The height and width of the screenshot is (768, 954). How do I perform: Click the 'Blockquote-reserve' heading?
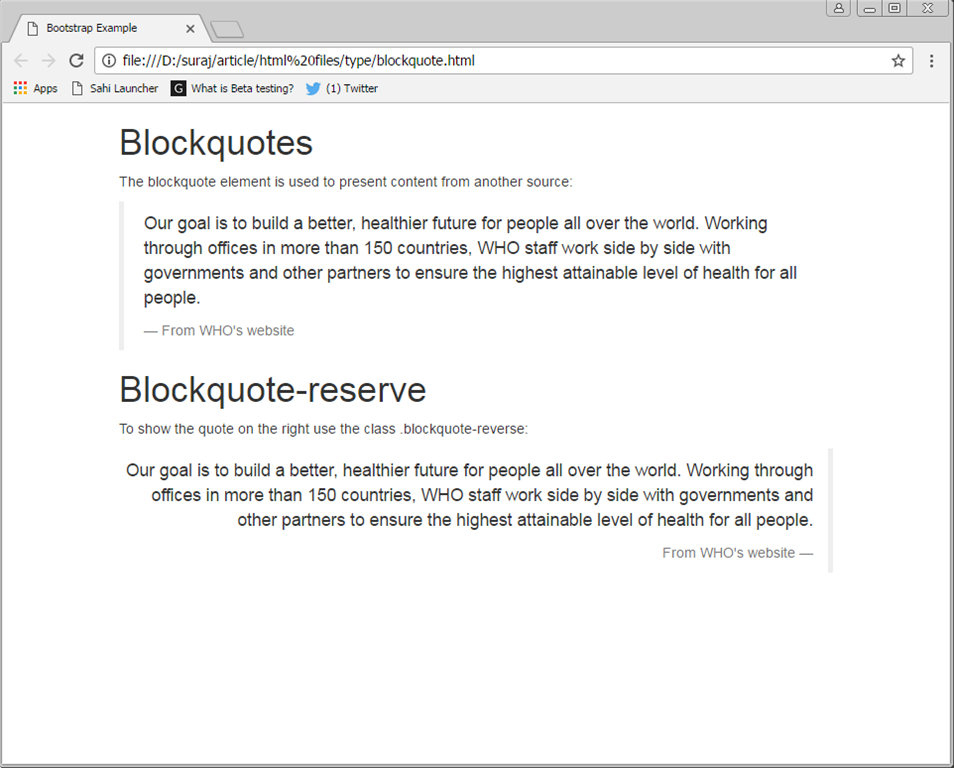click(x=273, y=389)
